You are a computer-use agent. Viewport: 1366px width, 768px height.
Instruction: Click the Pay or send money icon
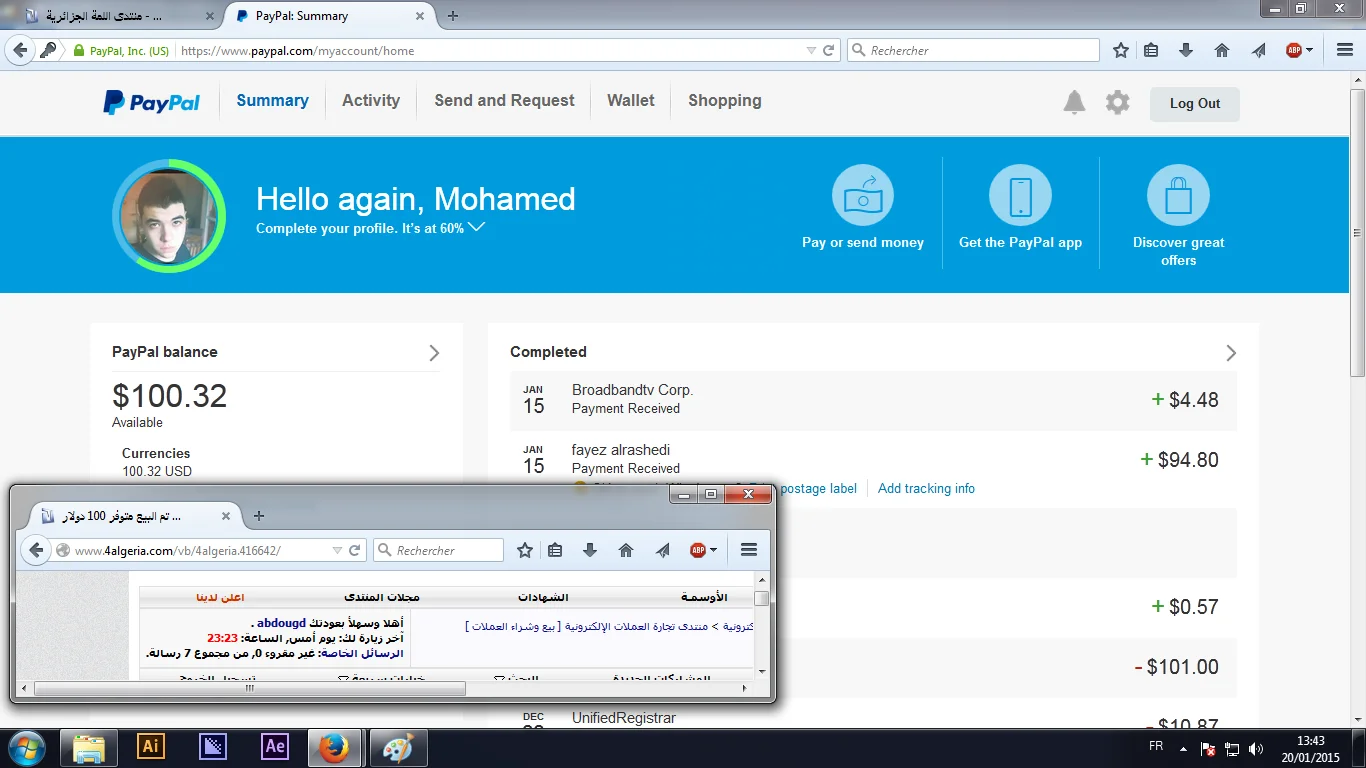click(x=862, y=196)
